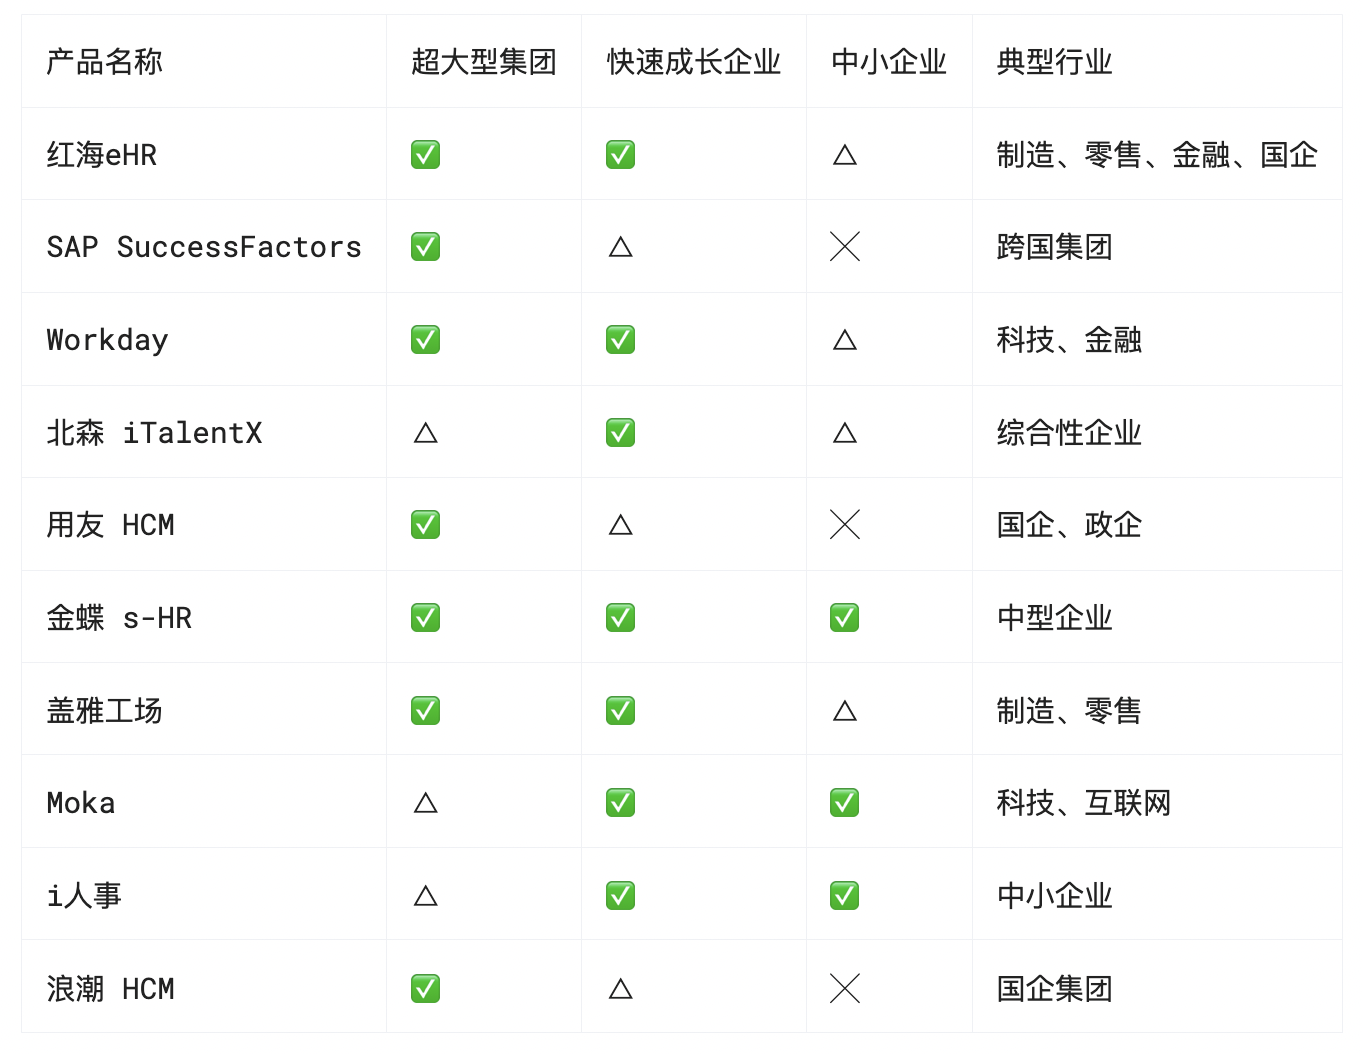This screenshot has height=1054, width=1362.
Task: Click i人事 green checkmark under 中小企业
Action: click(x=845, y=896)
